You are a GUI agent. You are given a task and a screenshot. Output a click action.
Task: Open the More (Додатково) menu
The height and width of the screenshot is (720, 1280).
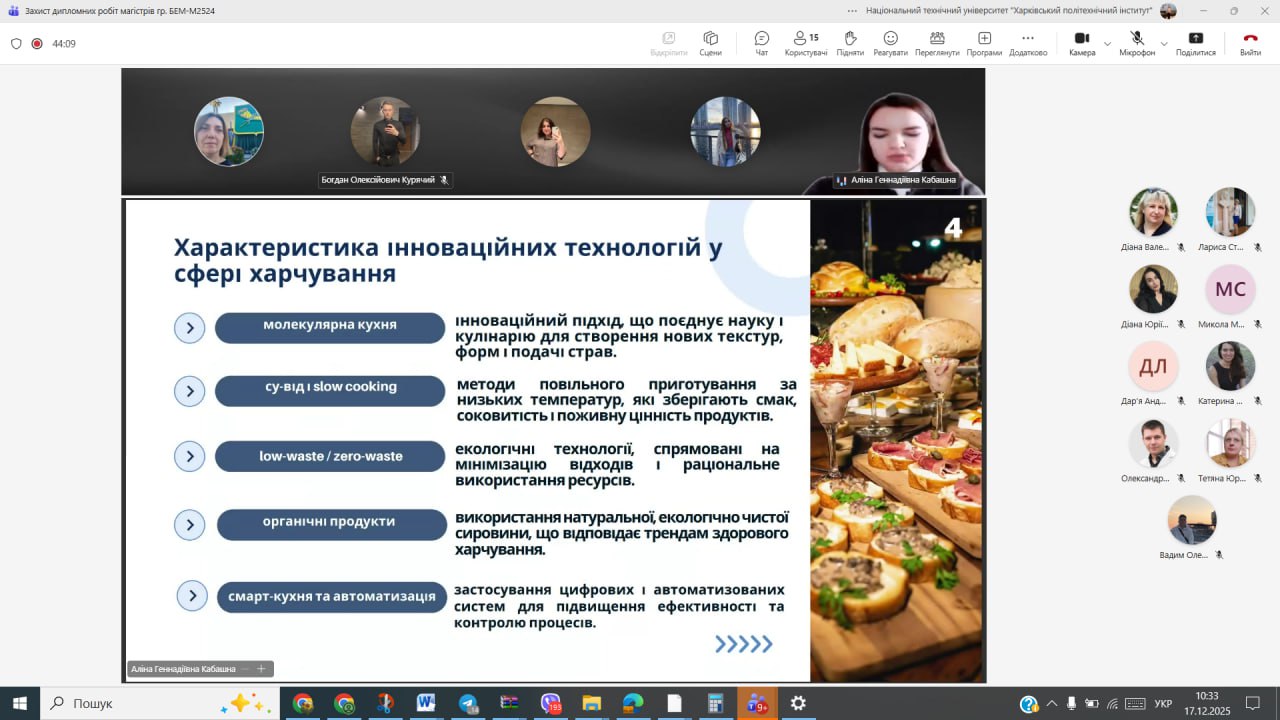[1027, 43]
